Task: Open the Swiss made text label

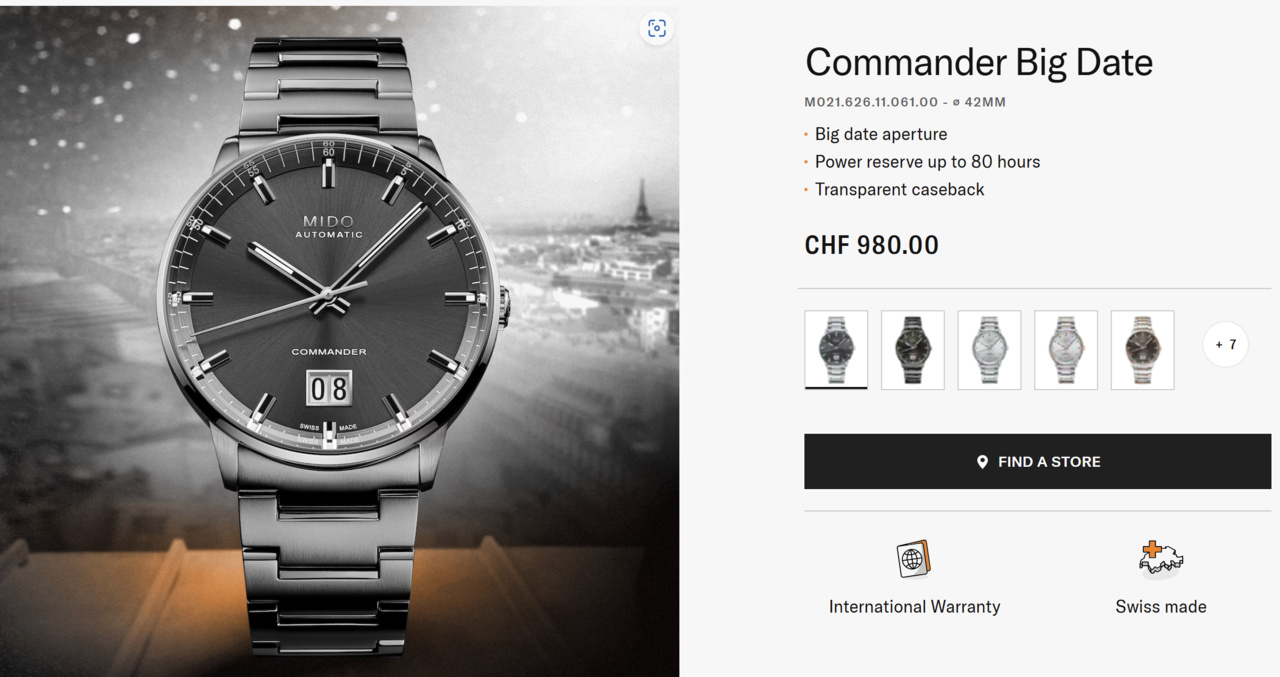Action: [1161, 607]
